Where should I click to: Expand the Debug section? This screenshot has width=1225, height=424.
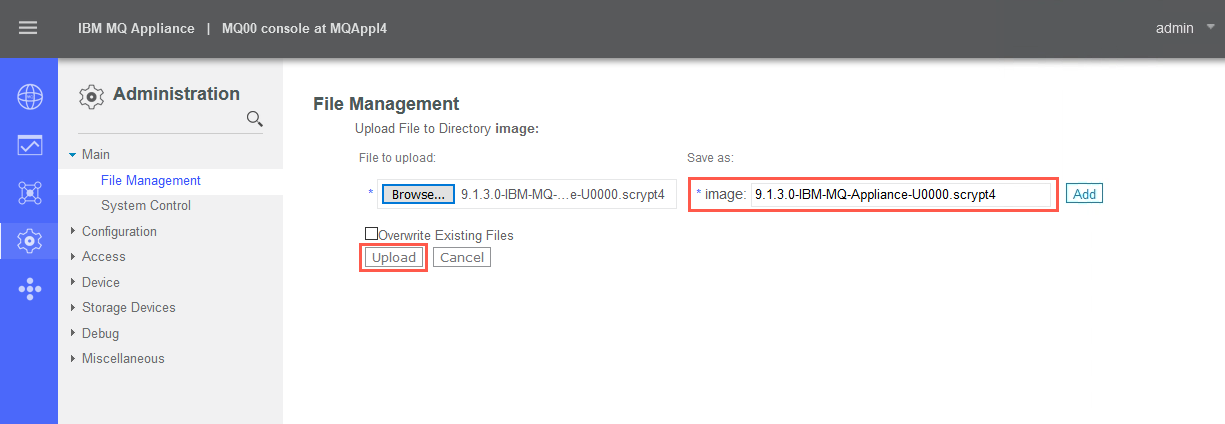coord(72,333)
